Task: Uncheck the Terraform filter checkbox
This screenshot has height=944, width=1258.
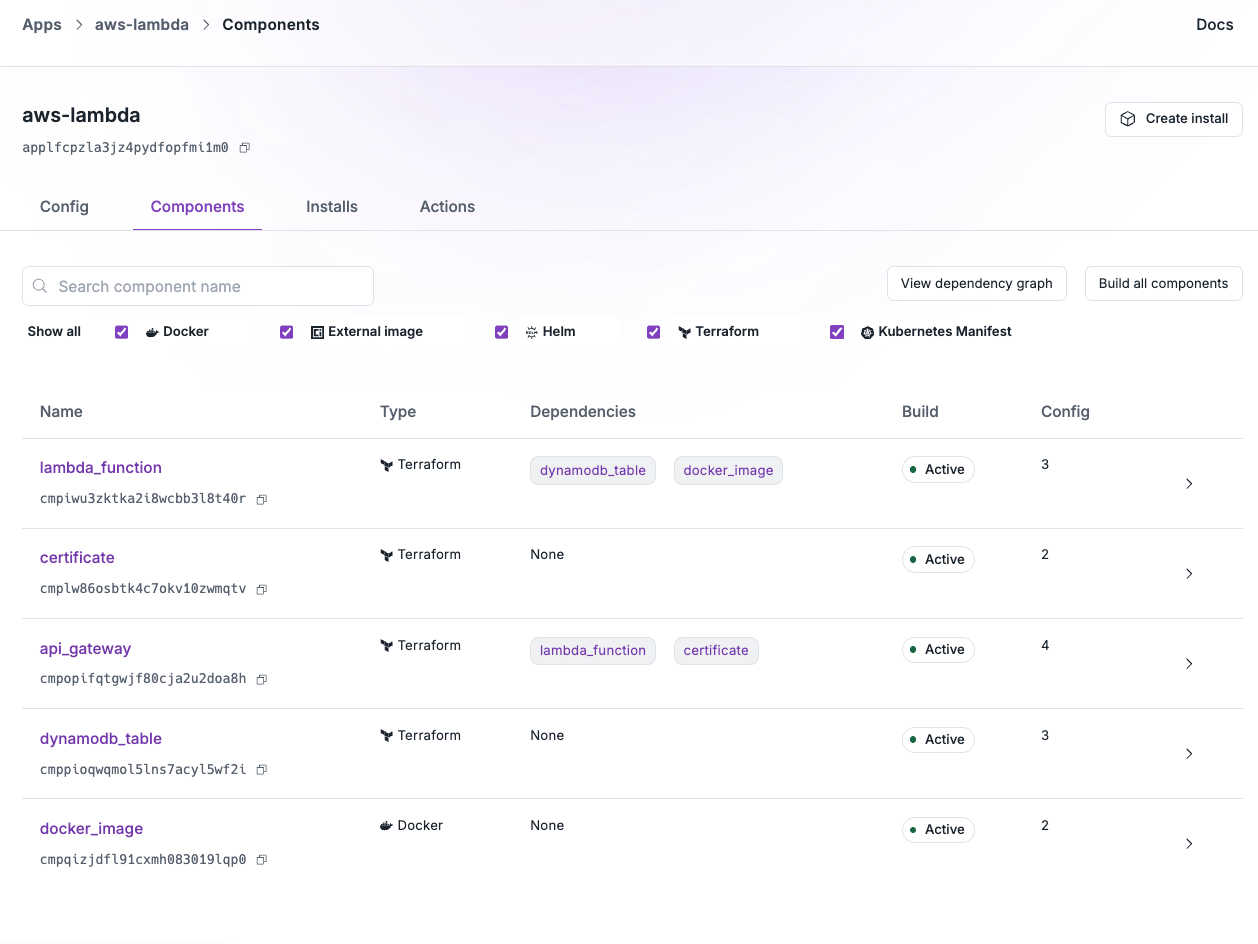Action: pyautogui.click(x=654, y=332)
